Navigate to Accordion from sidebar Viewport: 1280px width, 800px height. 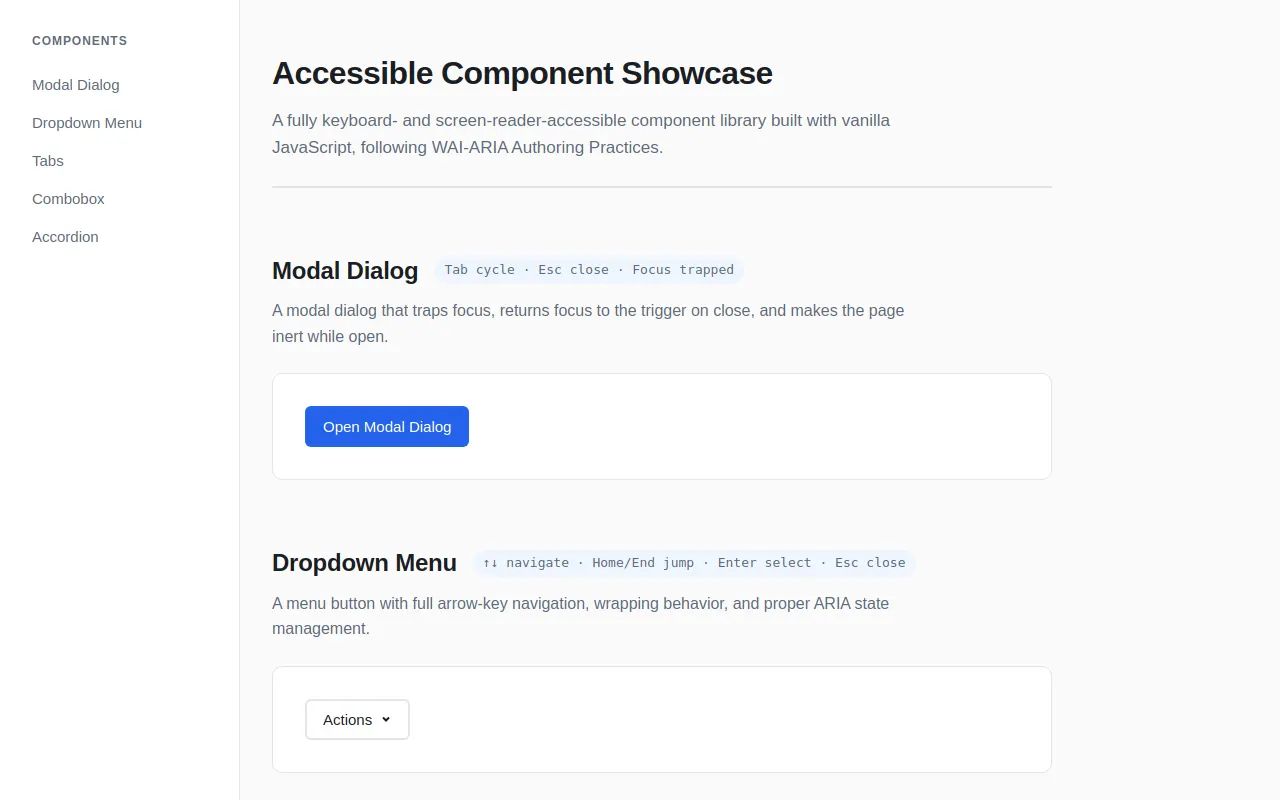point(65,237)
